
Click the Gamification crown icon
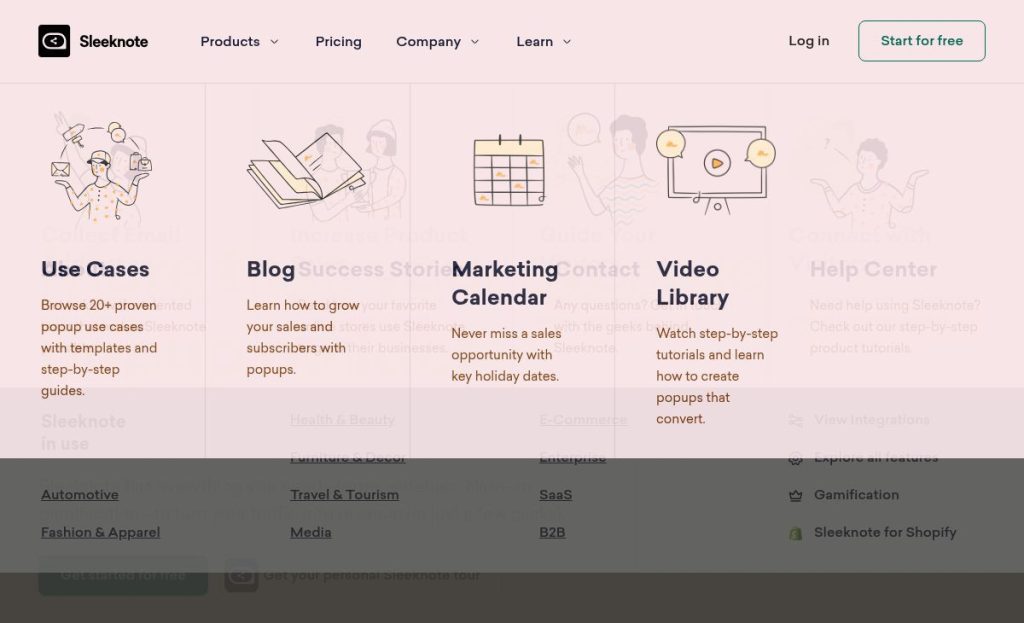(796, 495)
